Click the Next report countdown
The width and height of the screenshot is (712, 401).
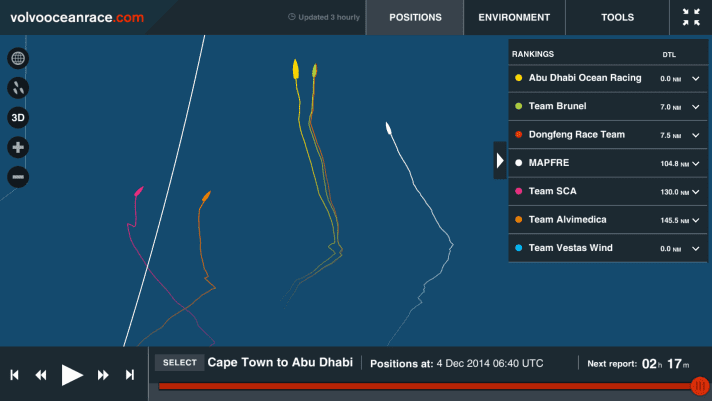(x=638, y=364)
